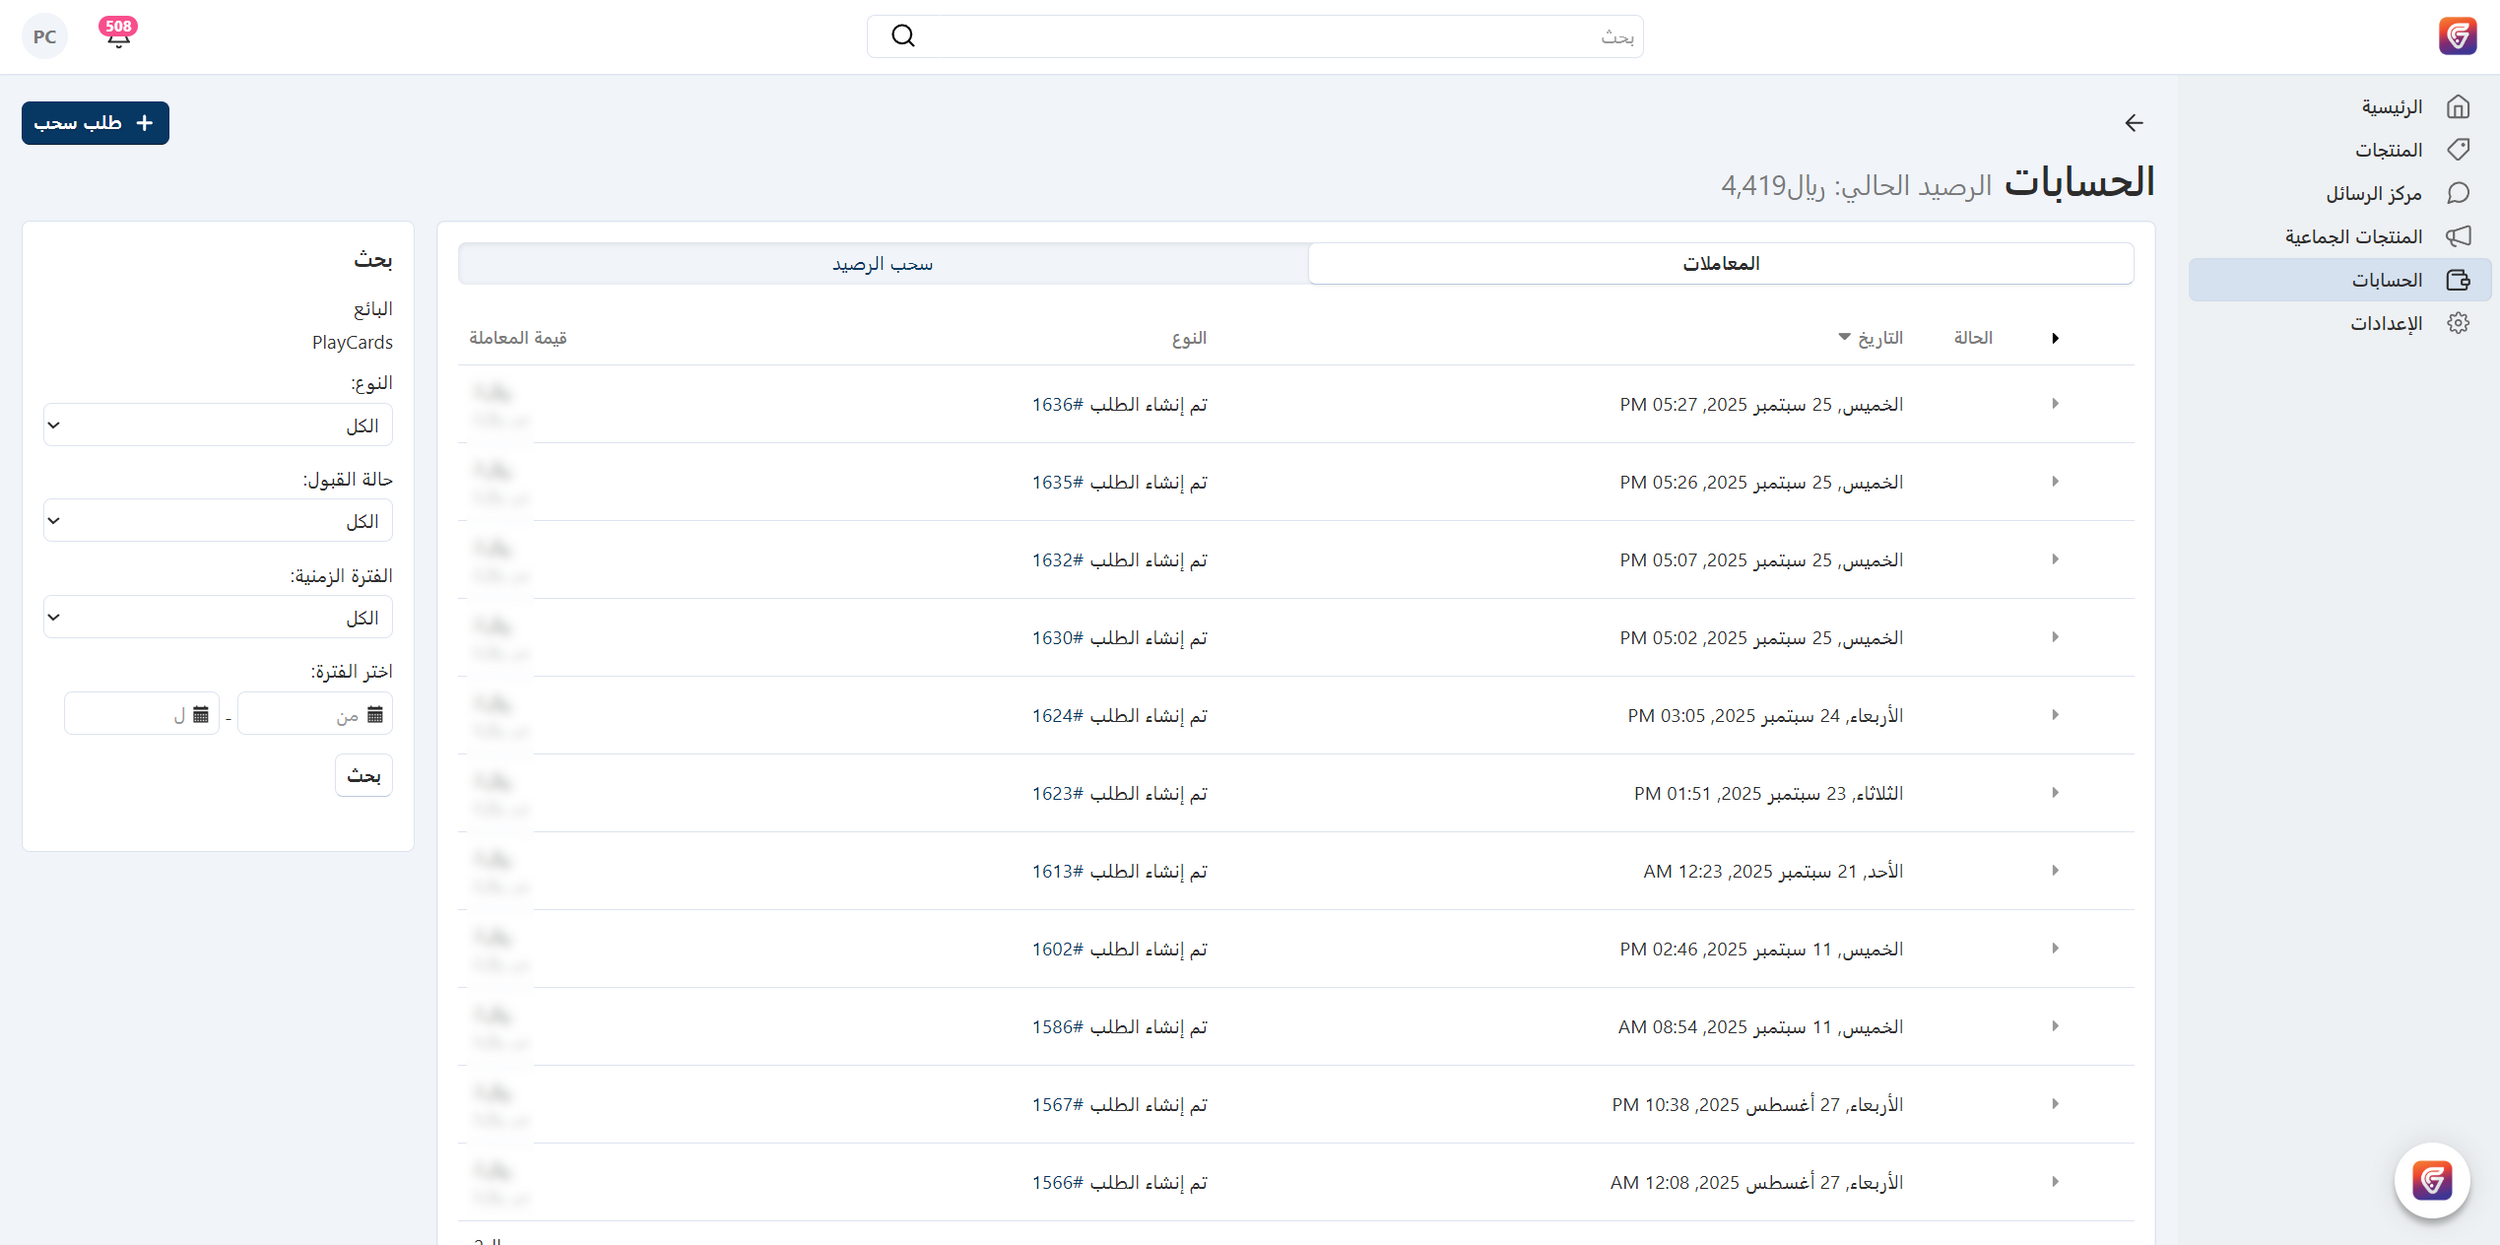Open الإعدادات gear icon in sidebar
Viewport: 2500px width, 1245px height.
[x=2458, y=323]
